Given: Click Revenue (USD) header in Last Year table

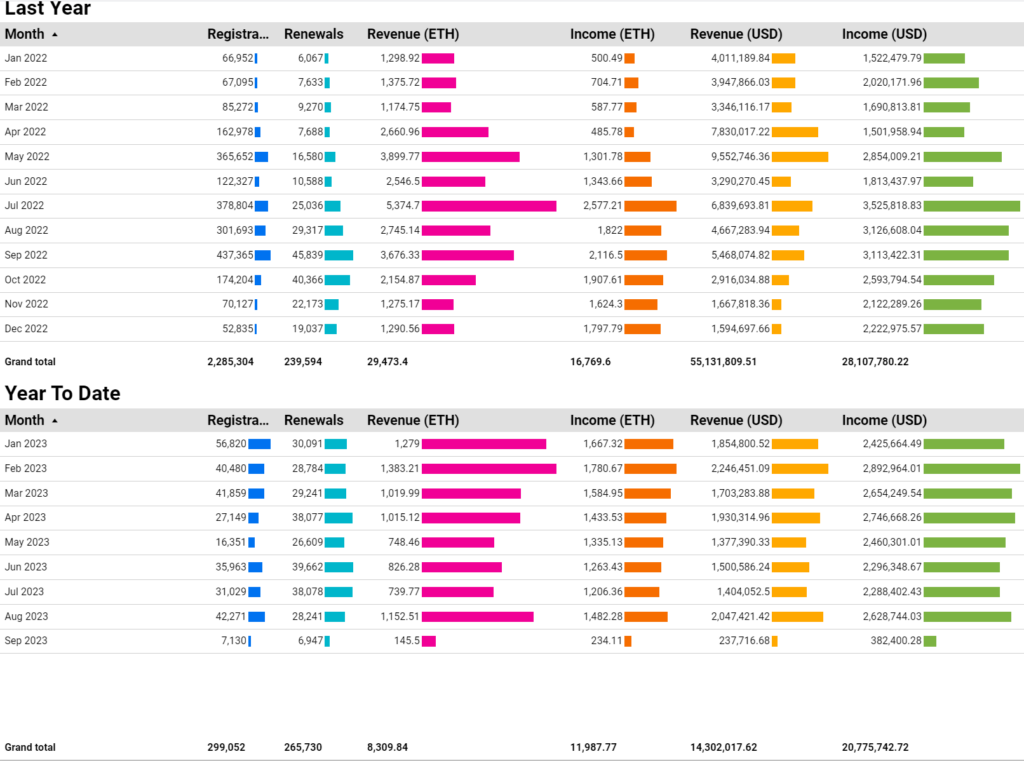Looking at the screenshot, I should 736,33.
